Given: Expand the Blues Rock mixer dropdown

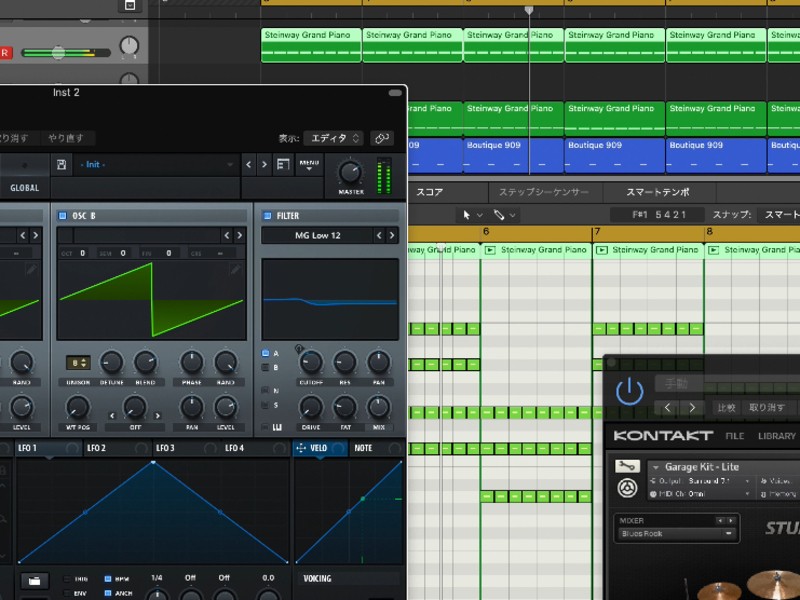Looking at the screenshot, I should point(729,534).
